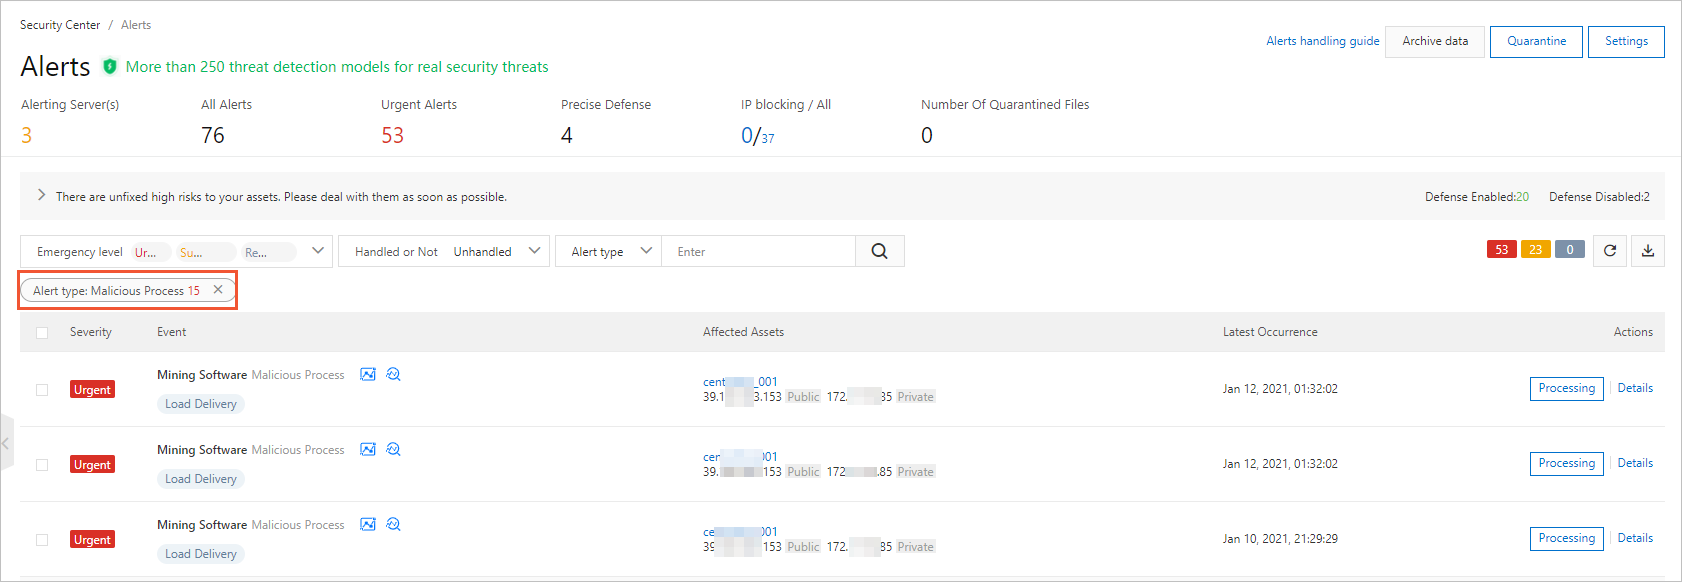Click the orange 23 count badge
This screenshot has height=582, width=1682.
click(1536, 250)
